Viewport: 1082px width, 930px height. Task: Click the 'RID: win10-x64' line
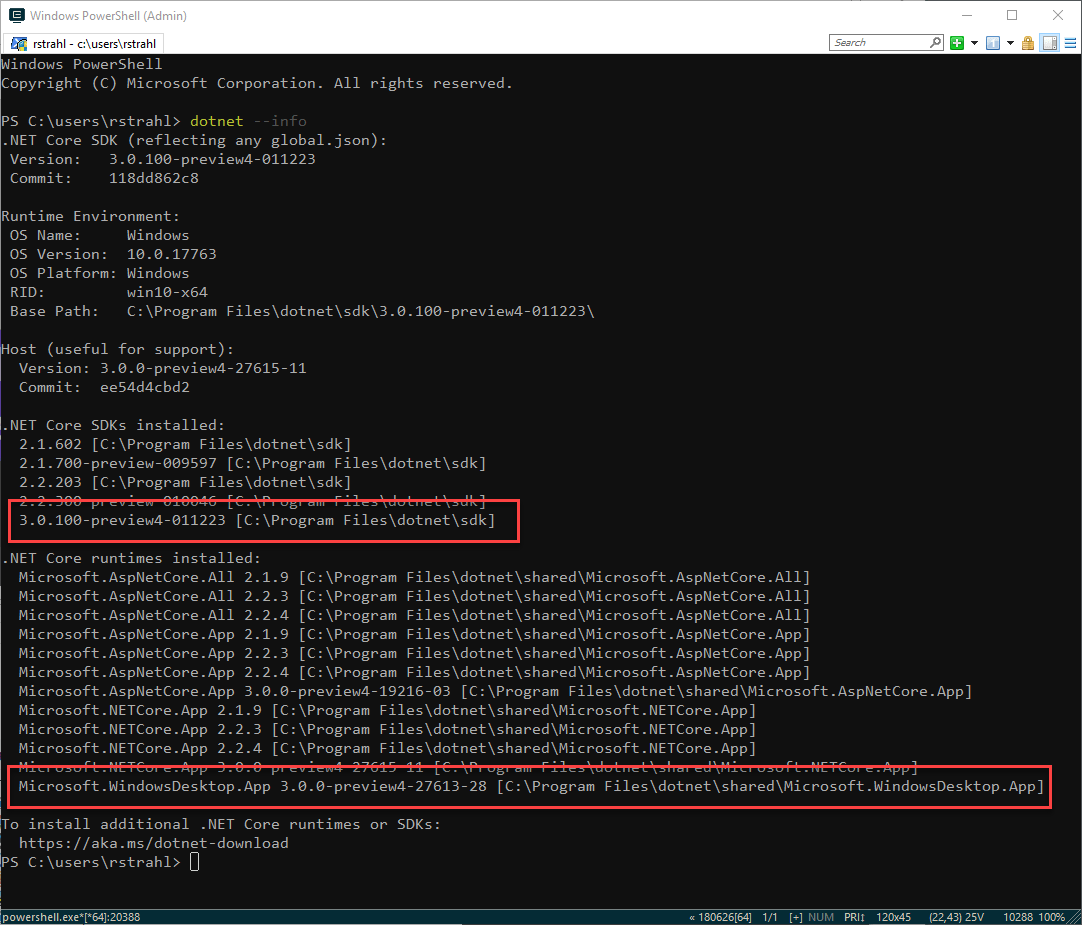tap(108, 292)
